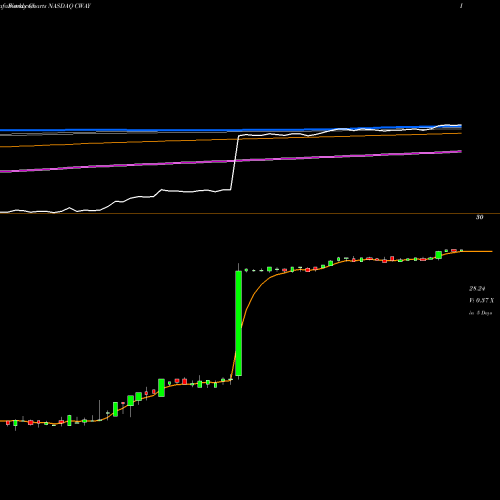Click the 28.24 price value label
Viewport: 500px width, 500px height.
point(477,289)
